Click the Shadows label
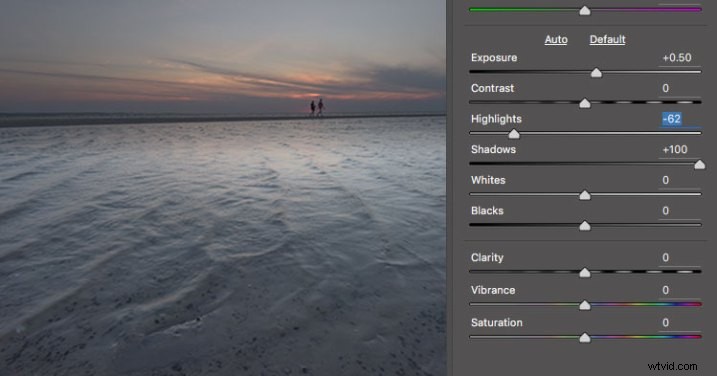Screen dimensions: 717x376 point(493,150)
